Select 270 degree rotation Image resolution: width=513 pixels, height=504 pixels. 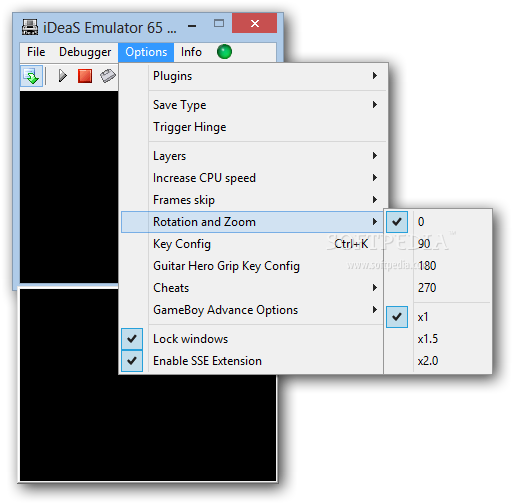pos(438,288)
